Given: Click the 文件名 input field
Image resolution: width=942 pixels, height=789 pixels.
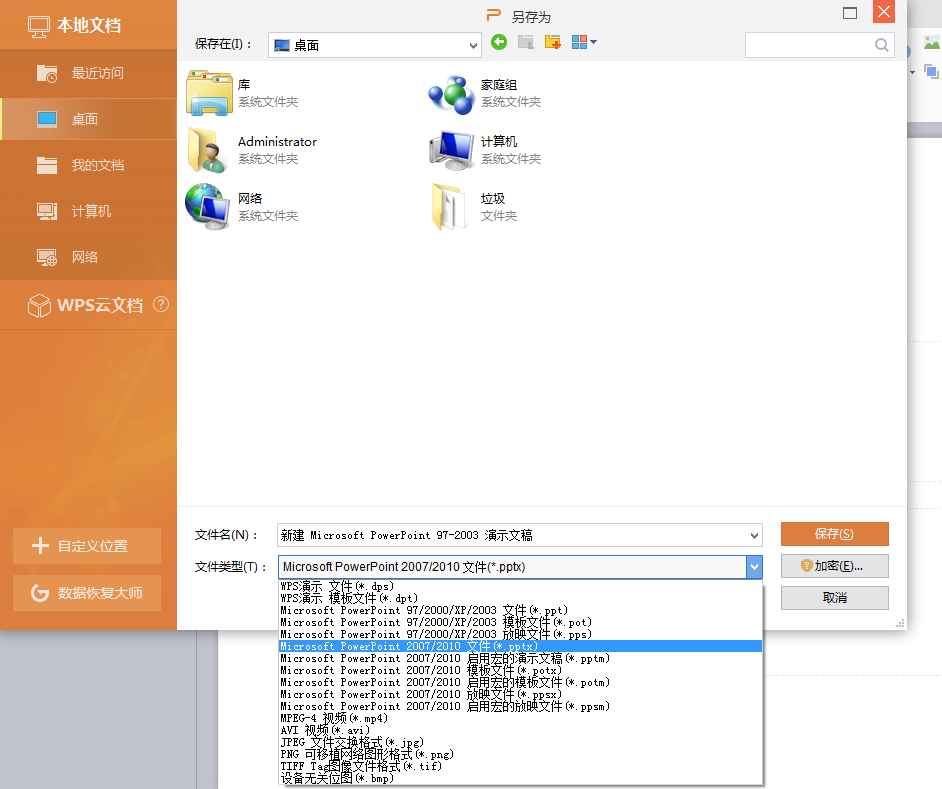Looking at the screenshot, I should [512, 535].
